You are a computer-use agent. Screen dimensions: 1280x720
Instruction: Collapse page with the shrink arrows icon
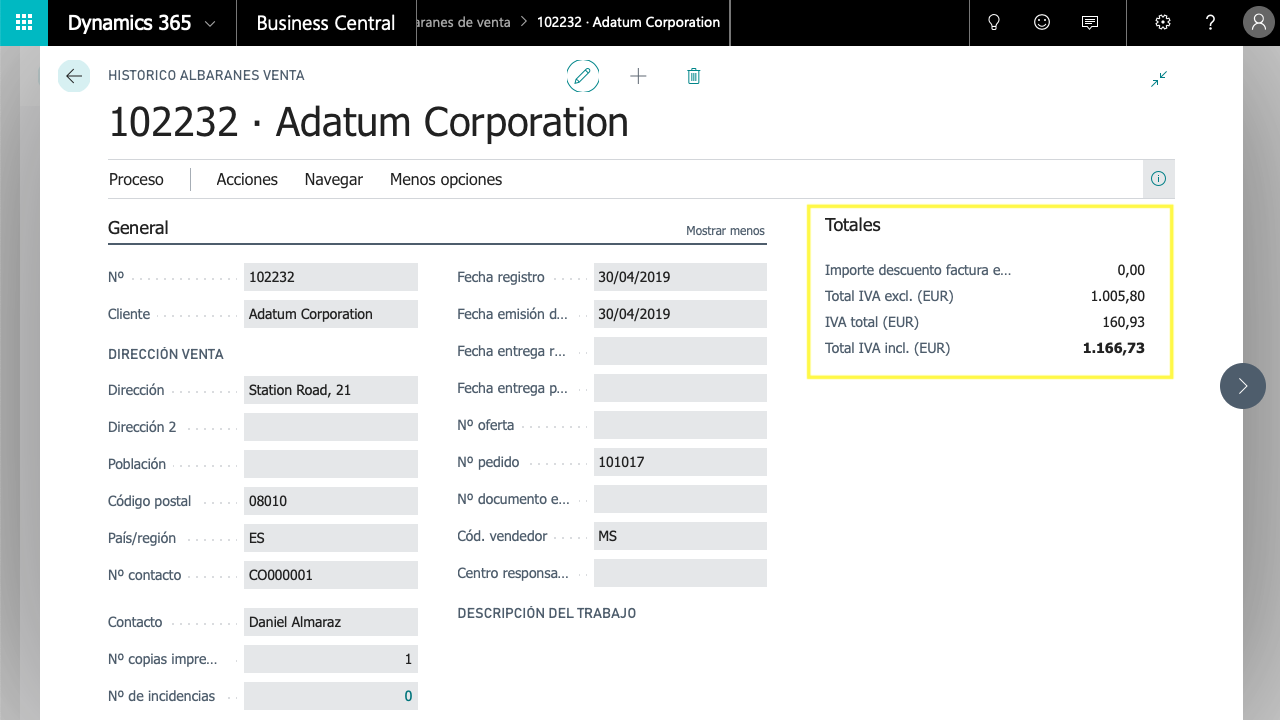(1159, 79)
